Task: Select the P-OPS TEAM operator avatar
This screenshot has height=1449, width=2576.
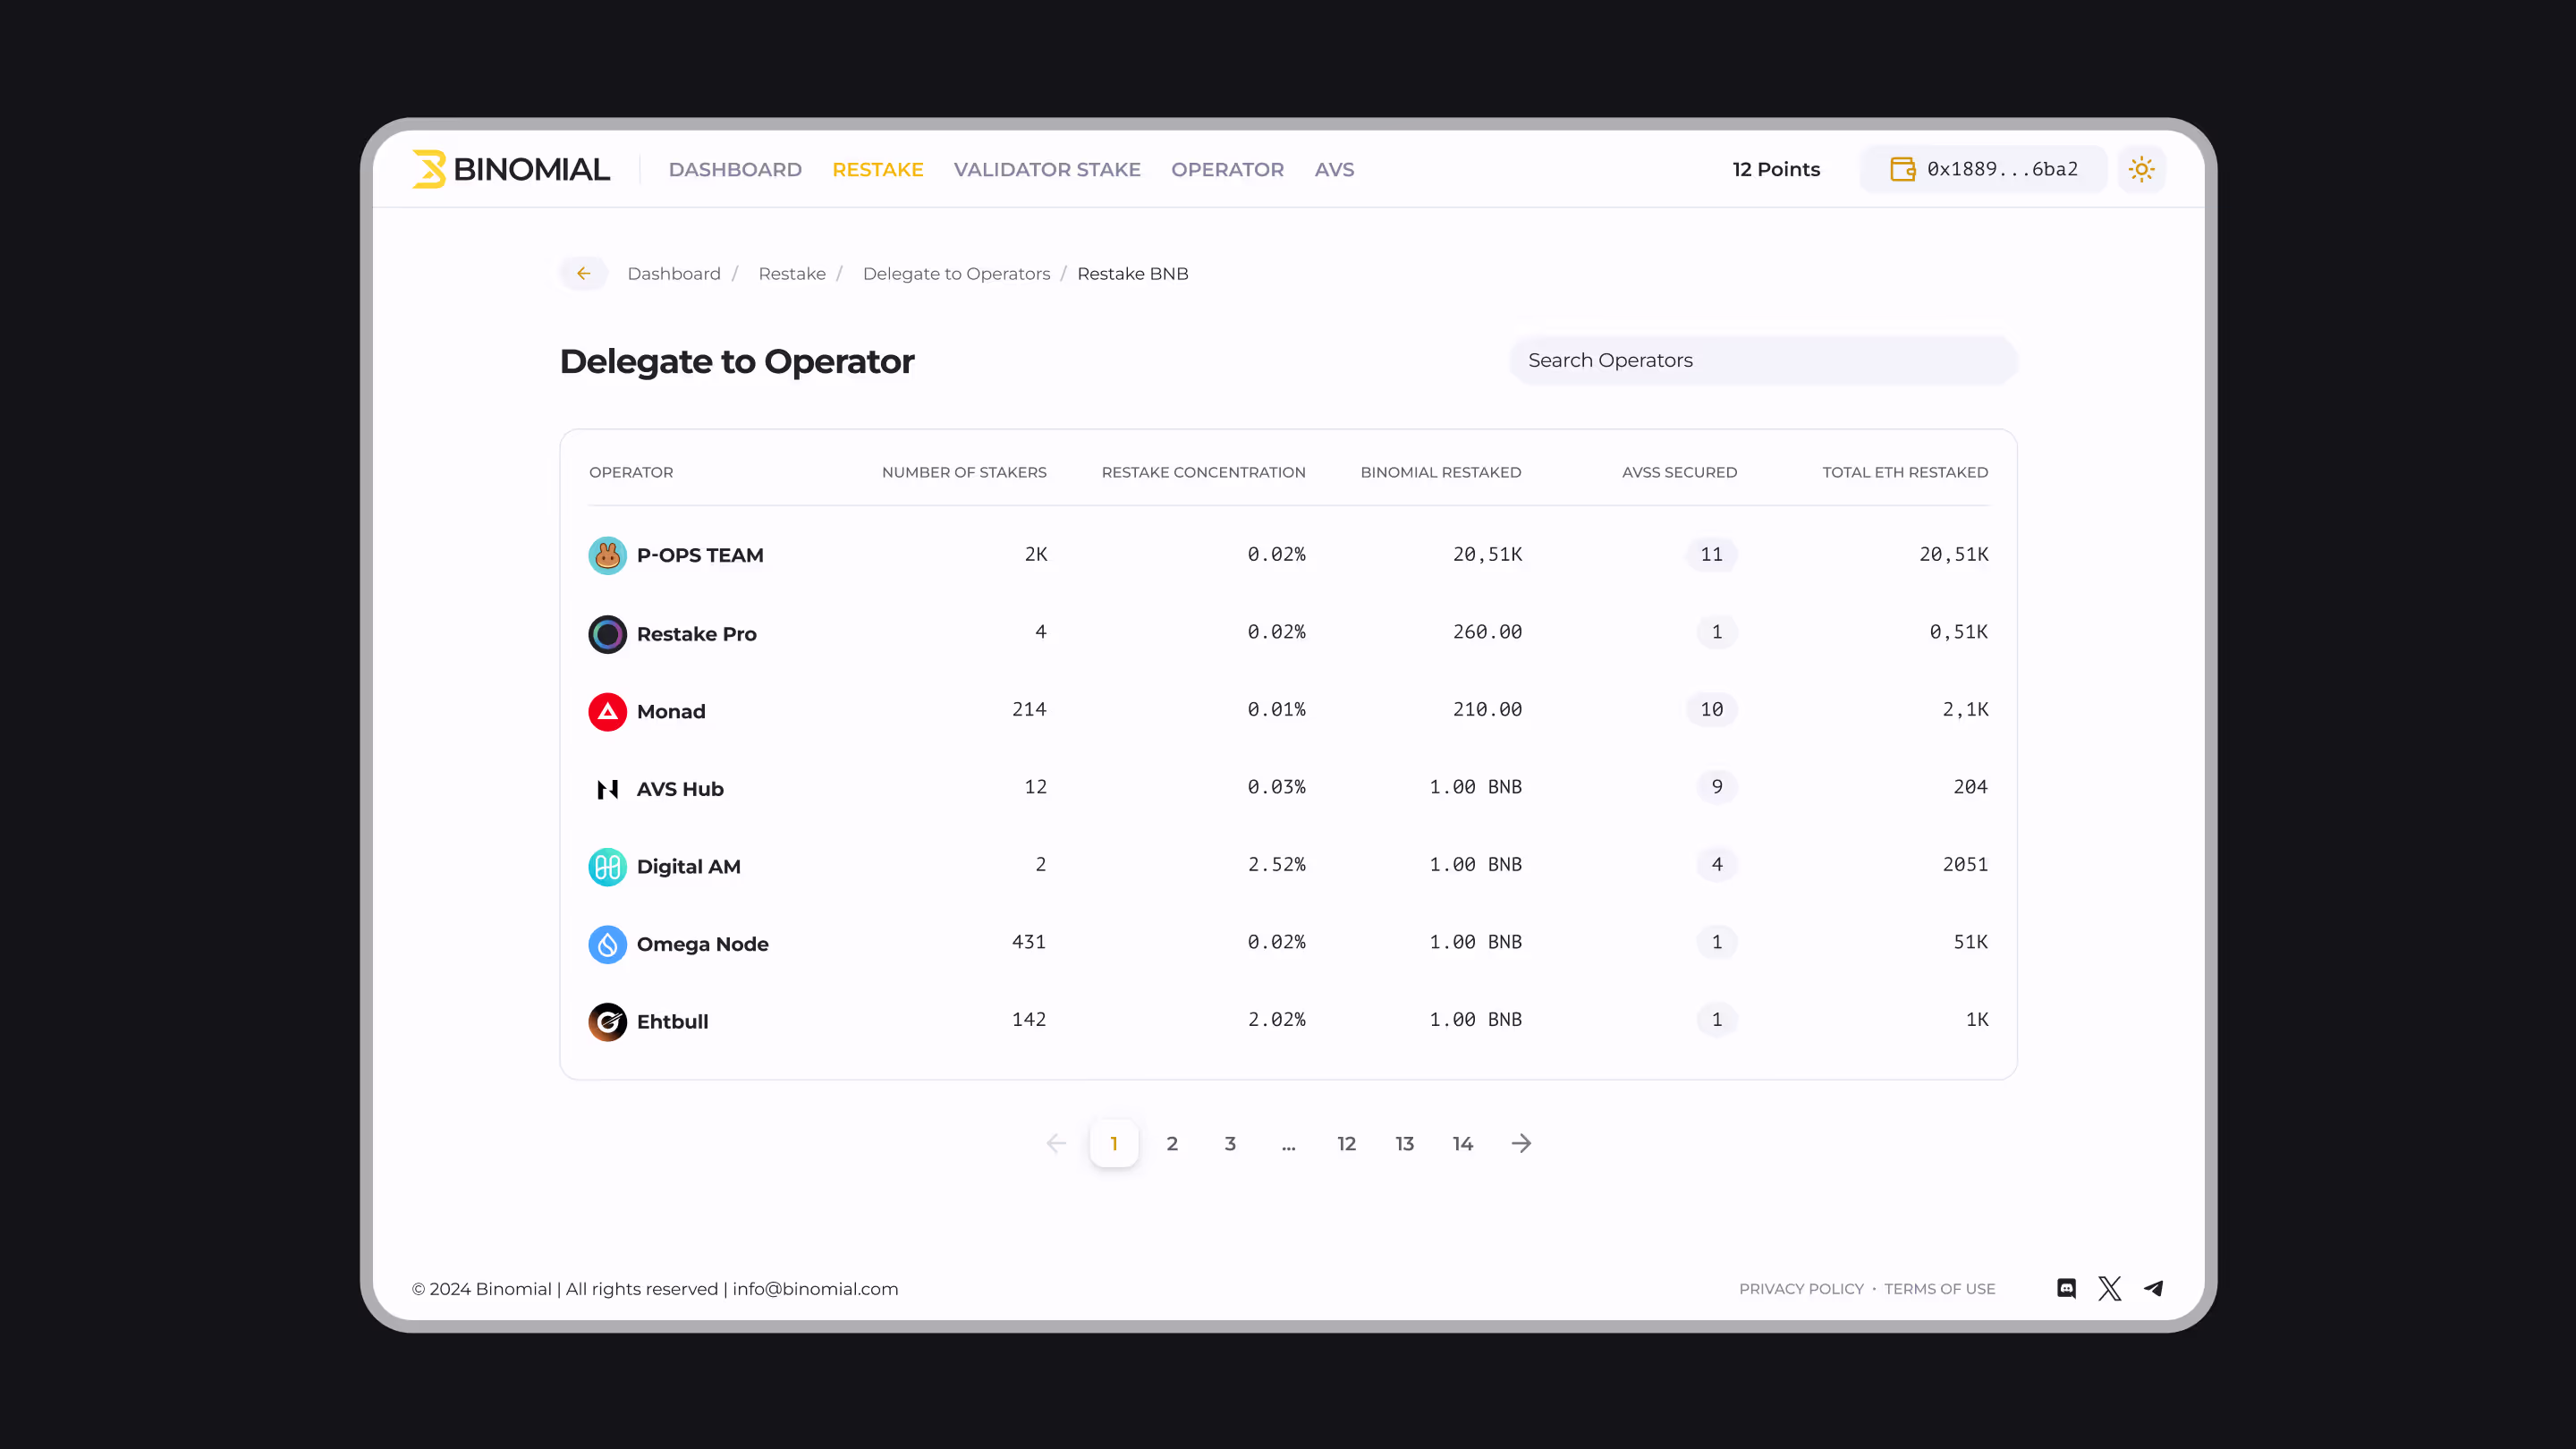Action: pos(607,555)
